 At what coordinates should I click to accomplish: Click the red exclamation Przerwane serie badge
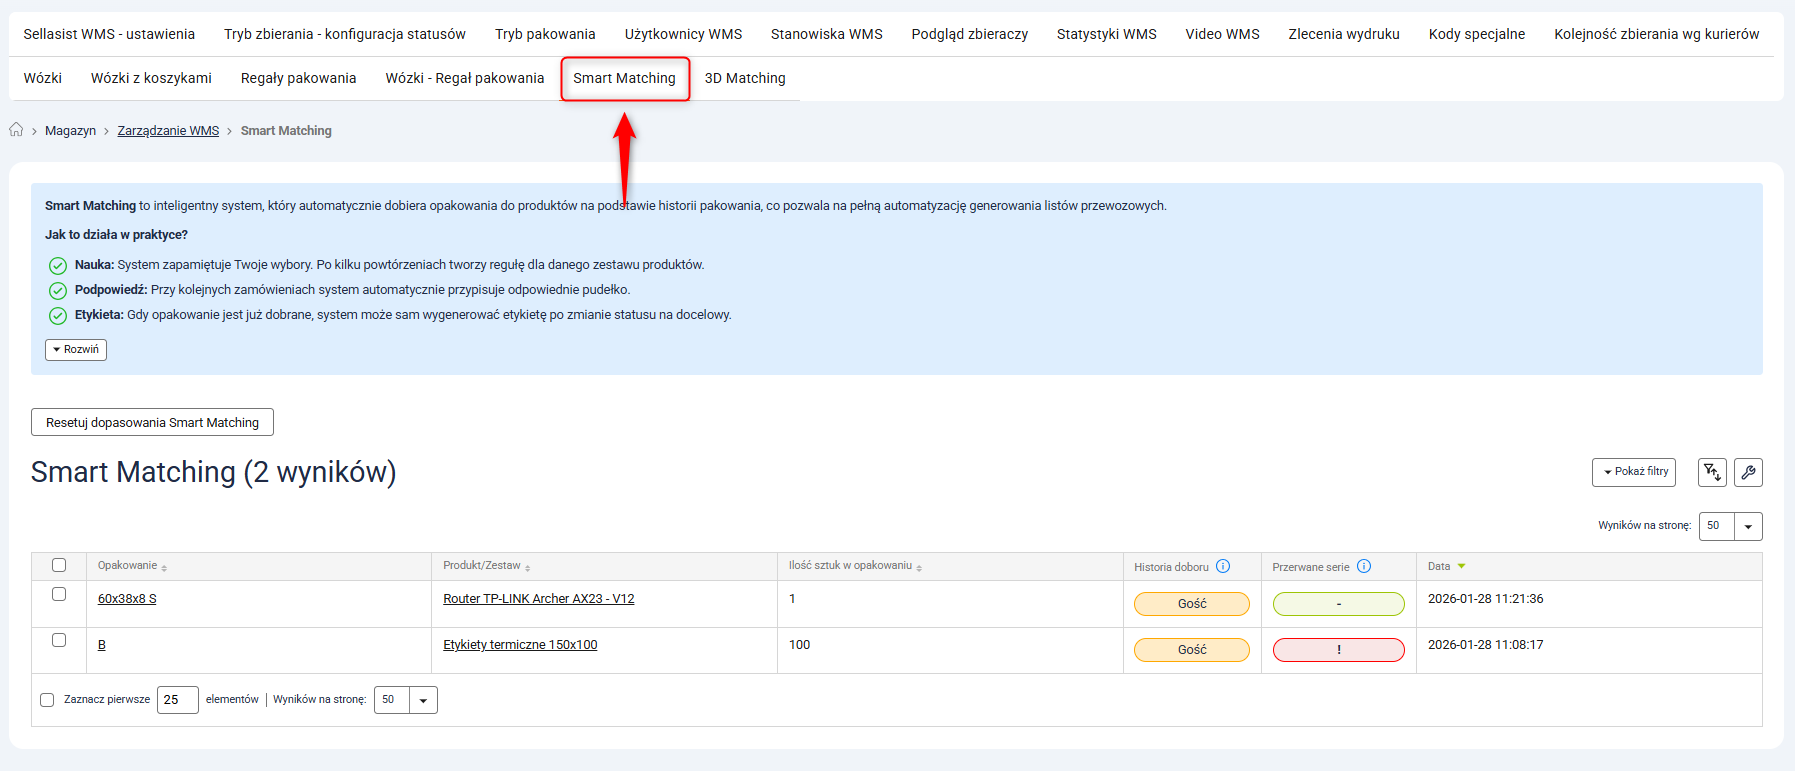pos(1338,650)
